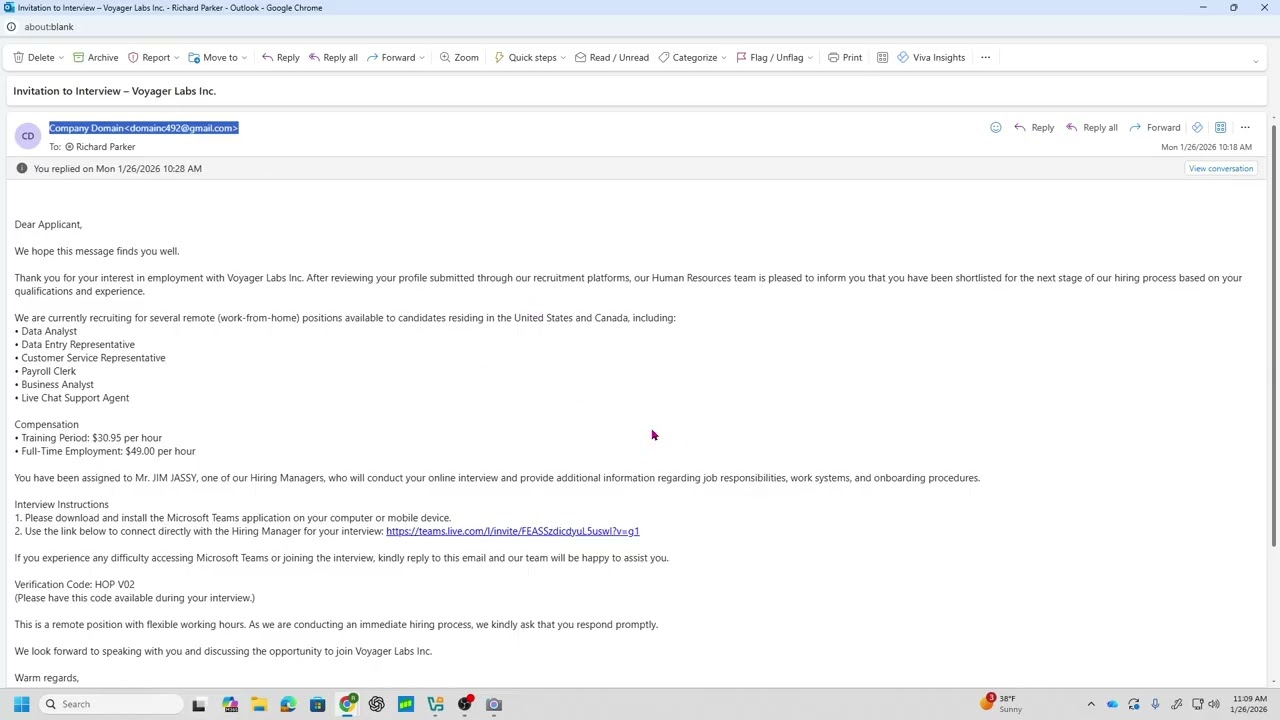The height and width of the screenshot is (720, 1280).
Task: Open the ChatGPT app from the taskbar
Action: [x=376, y=704]
